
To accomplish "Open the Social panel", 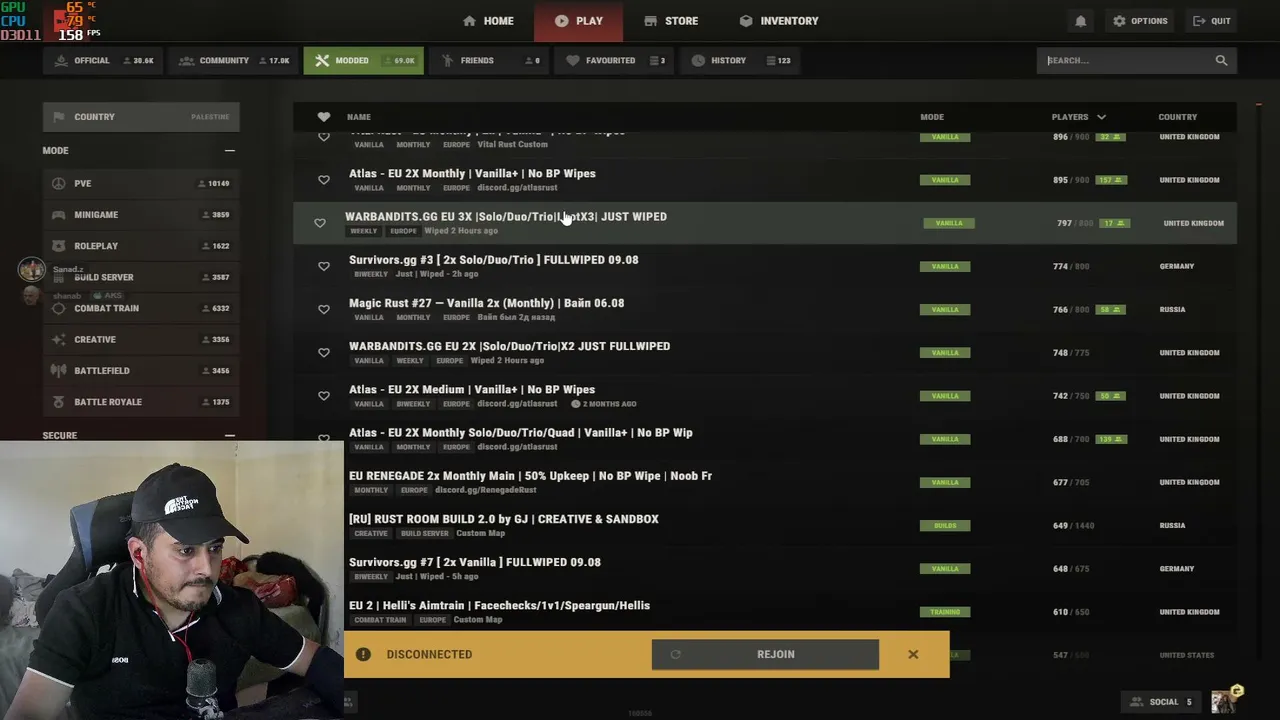I will [x=1161, y=702].
